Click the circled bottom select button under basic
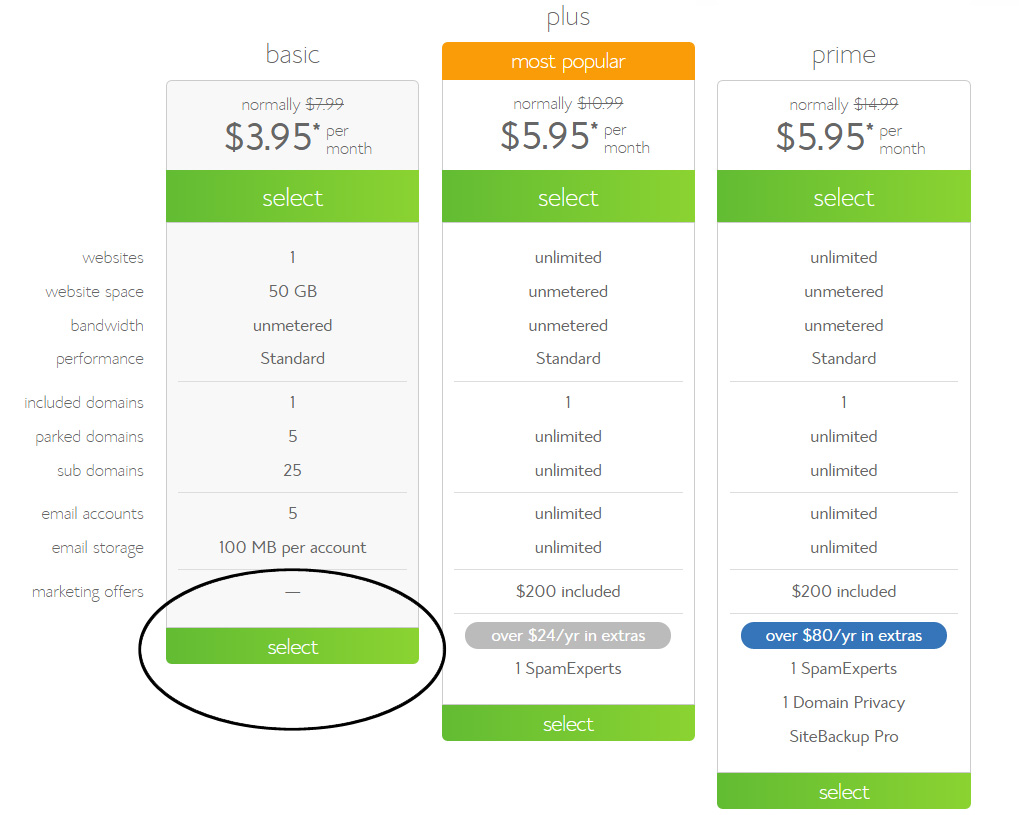Image resolution: width=1019 pixels, height=815 pixels. tap(292, 646)
